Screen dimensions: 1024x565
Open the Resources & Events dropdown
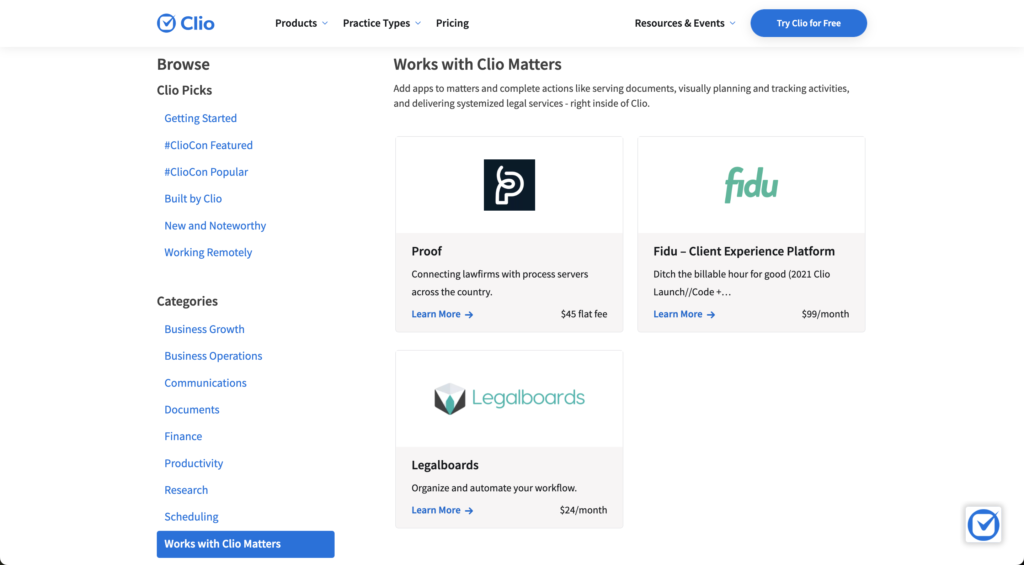tap(684, 23)
